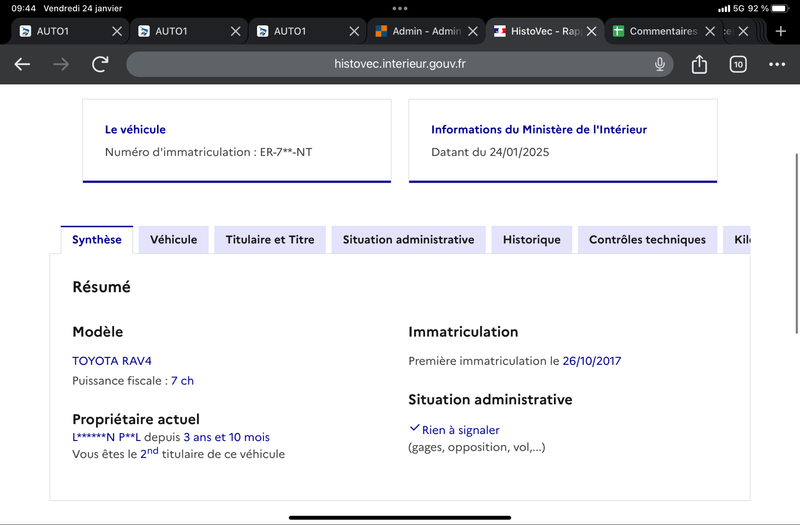Close the second AUTO1 tab
Screen dimensions: 800x525
(235, 31)
